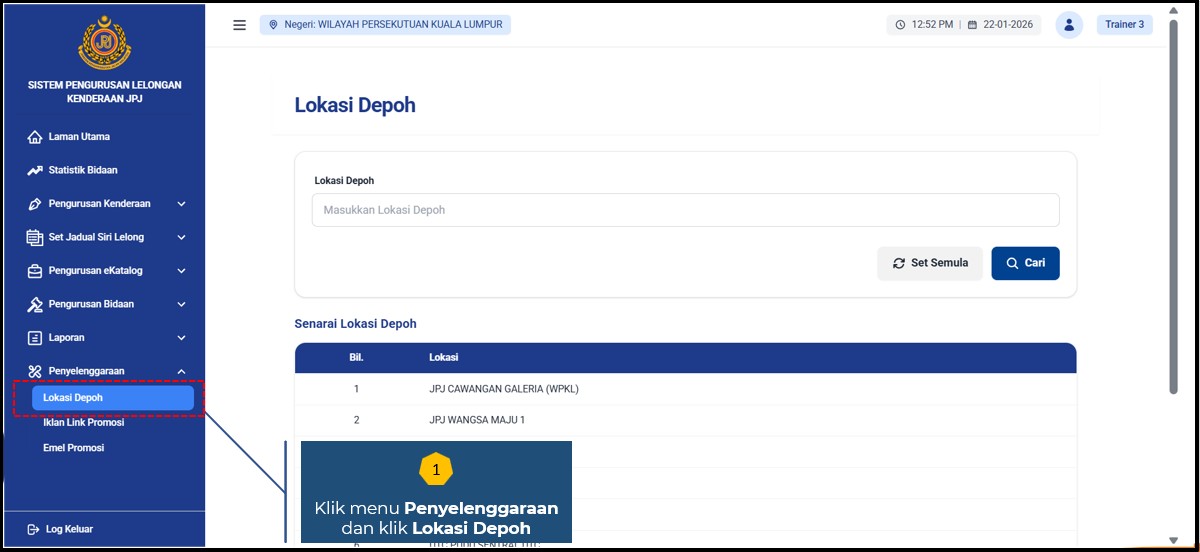Click the JPJ crest logo
This screenshot has width=1200, height=552.
click(105, 42)
